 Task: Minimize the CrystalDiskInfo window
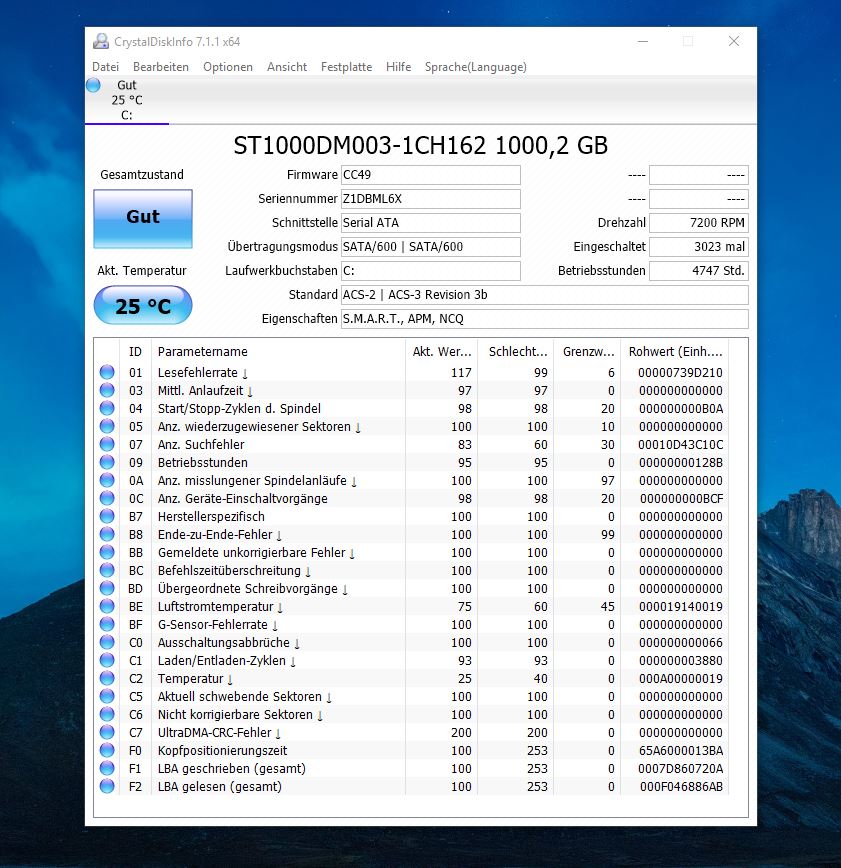(643, 42)
